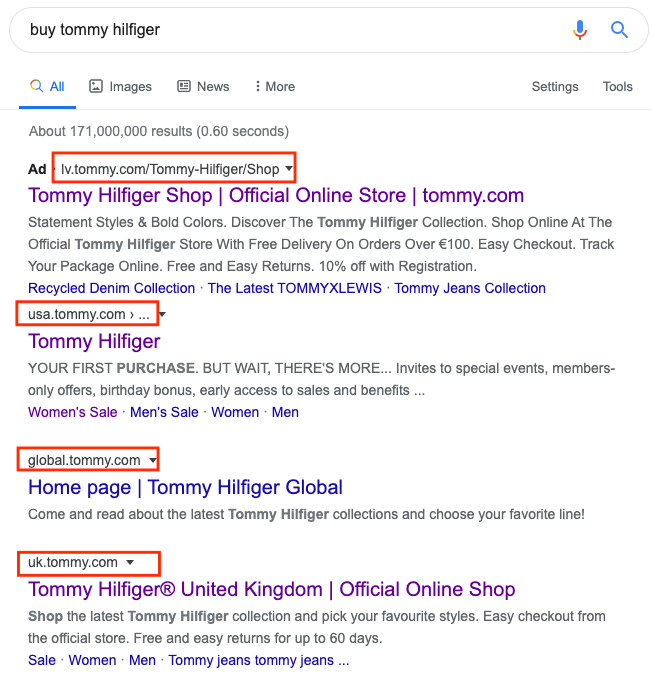Click the microphone voice search icon
Image resolution: width=652 pixels, height=680 pixels.
[580, 30]
